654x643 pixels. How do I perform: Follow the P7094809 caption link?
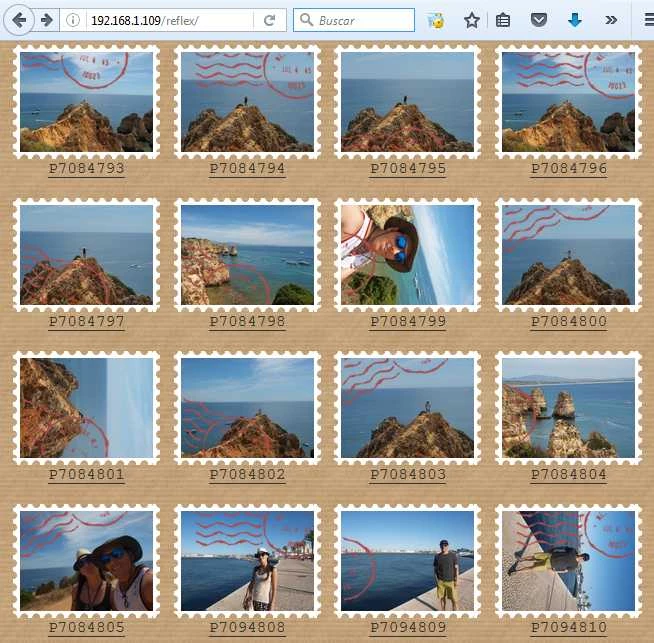(408, 628)
